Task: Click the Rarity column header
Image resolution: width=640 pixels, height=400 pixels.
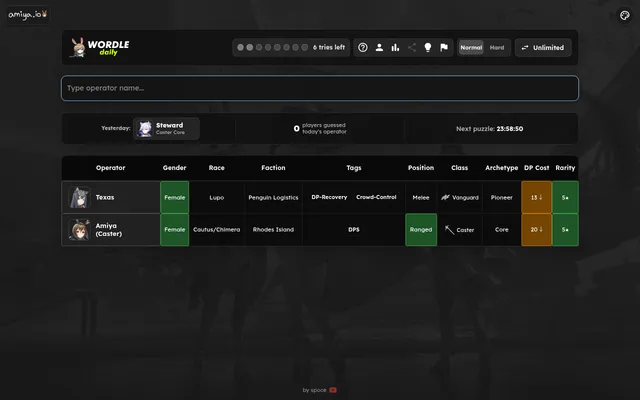Action: point(565,168)
